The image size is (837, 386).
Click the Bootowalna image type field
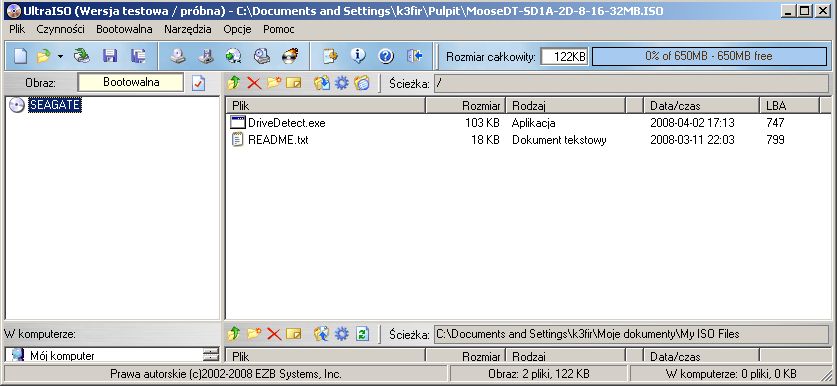point(131,83)
